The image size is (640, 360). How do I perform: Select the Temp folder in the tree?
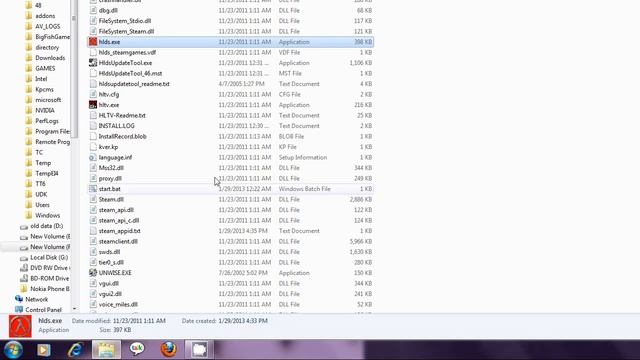(43, 163)
